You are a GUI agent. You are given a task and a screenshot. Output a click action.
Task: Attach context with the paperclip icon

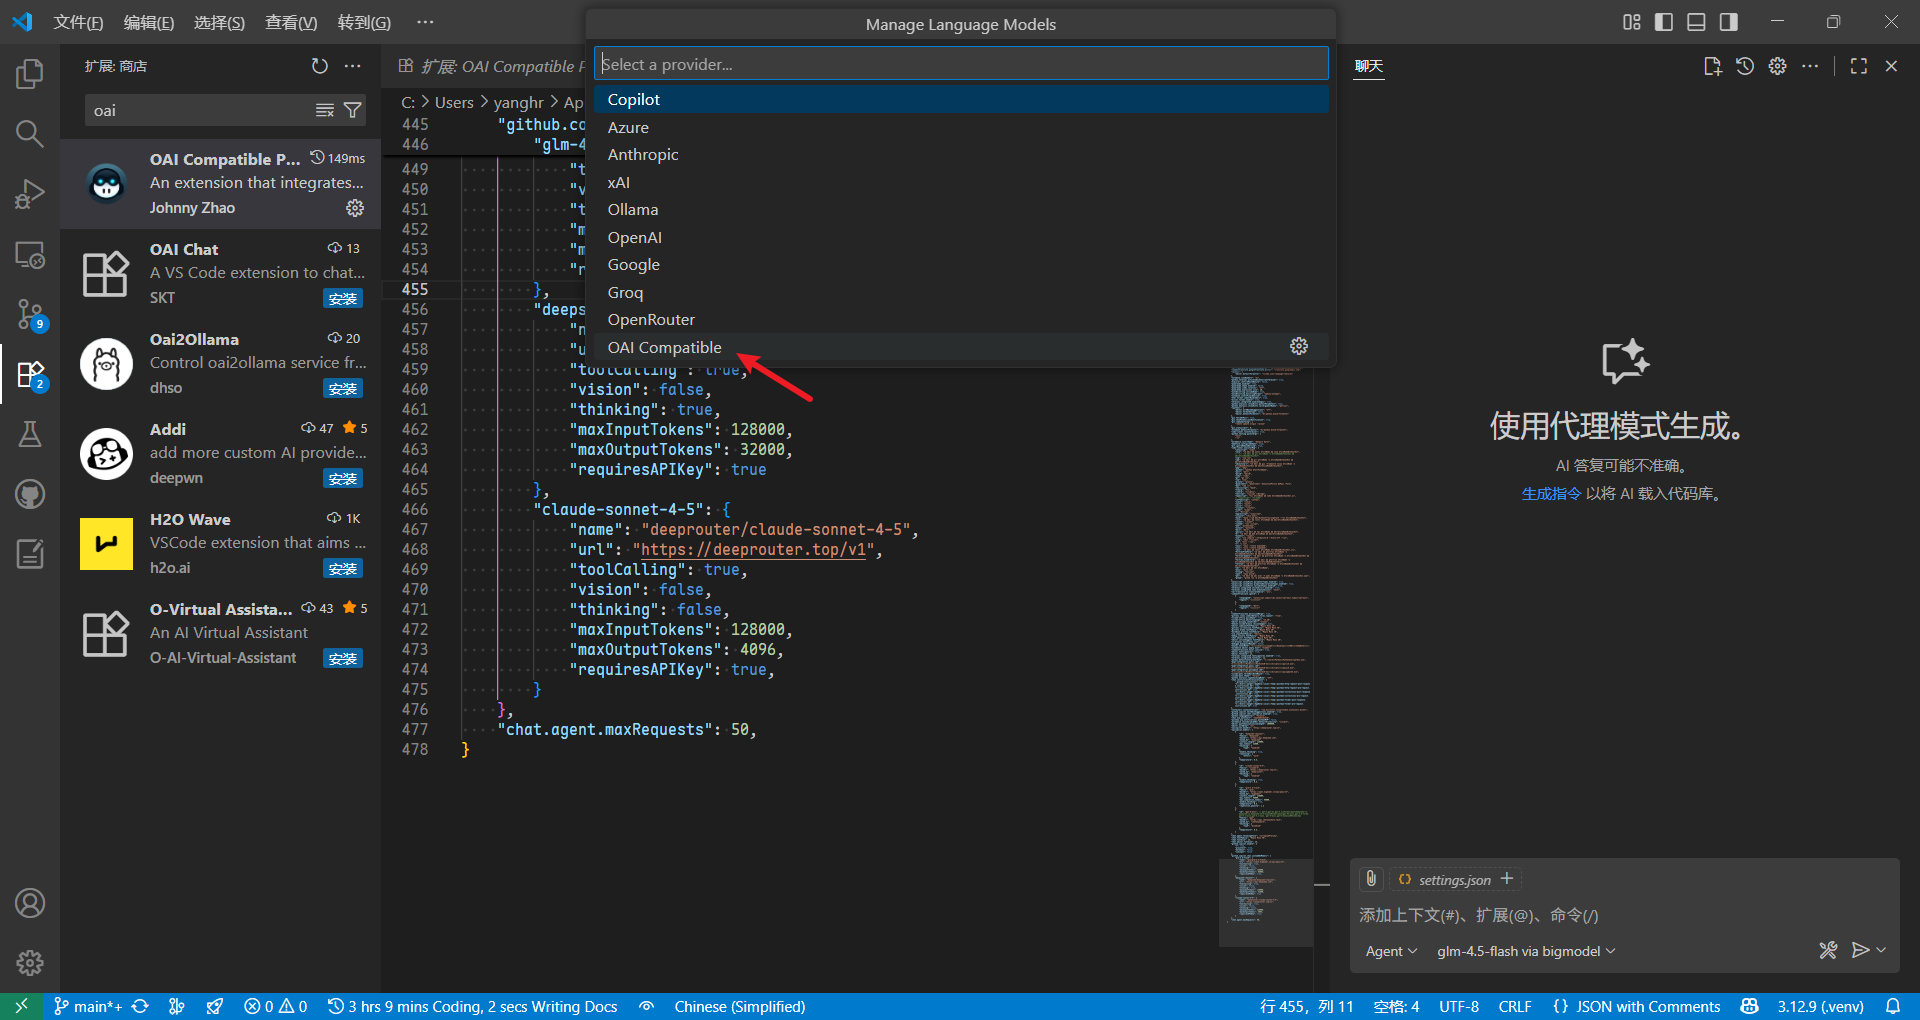(x=1371, y=879)
